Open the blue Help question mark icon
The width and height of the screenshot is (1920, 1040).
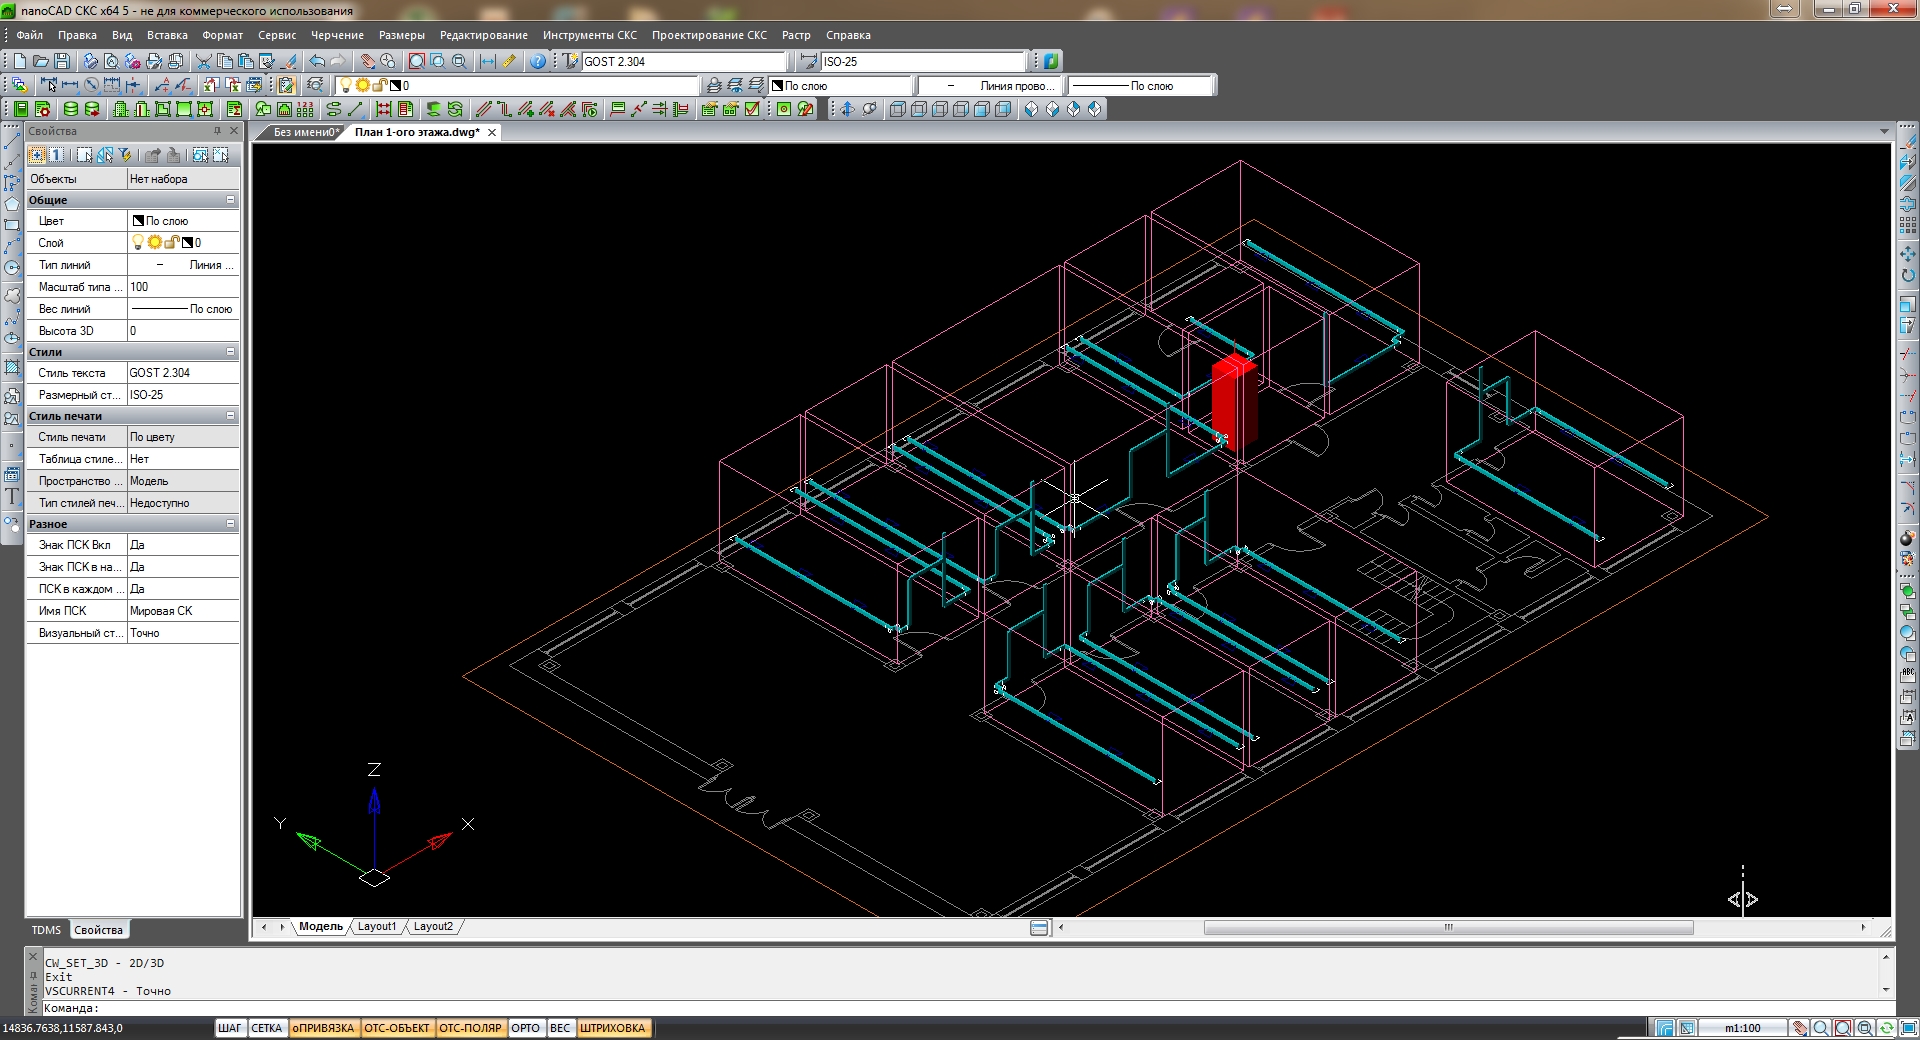538,61
